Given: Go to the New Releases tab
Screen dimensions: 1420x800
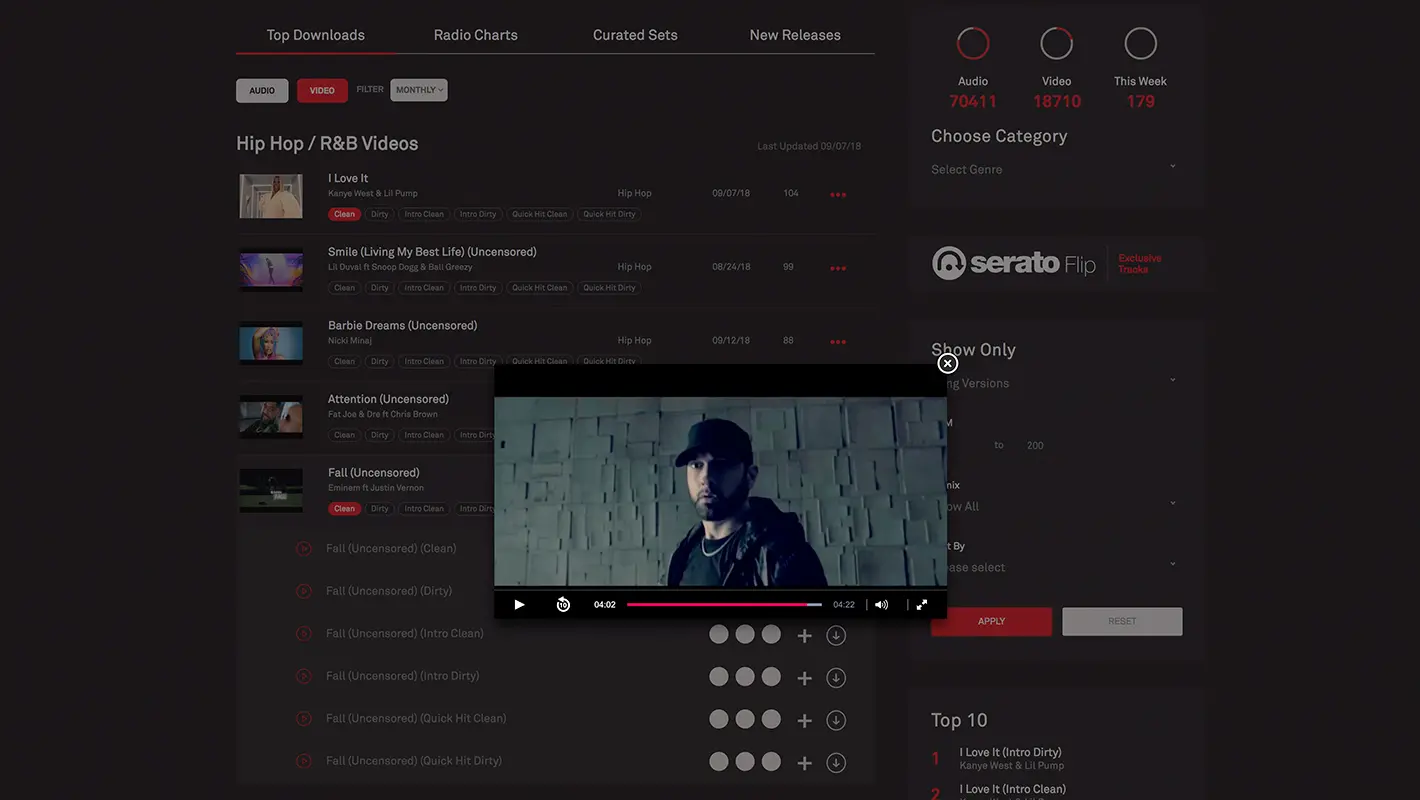Looking at the screenshot, I should click(x=795, y=35).
